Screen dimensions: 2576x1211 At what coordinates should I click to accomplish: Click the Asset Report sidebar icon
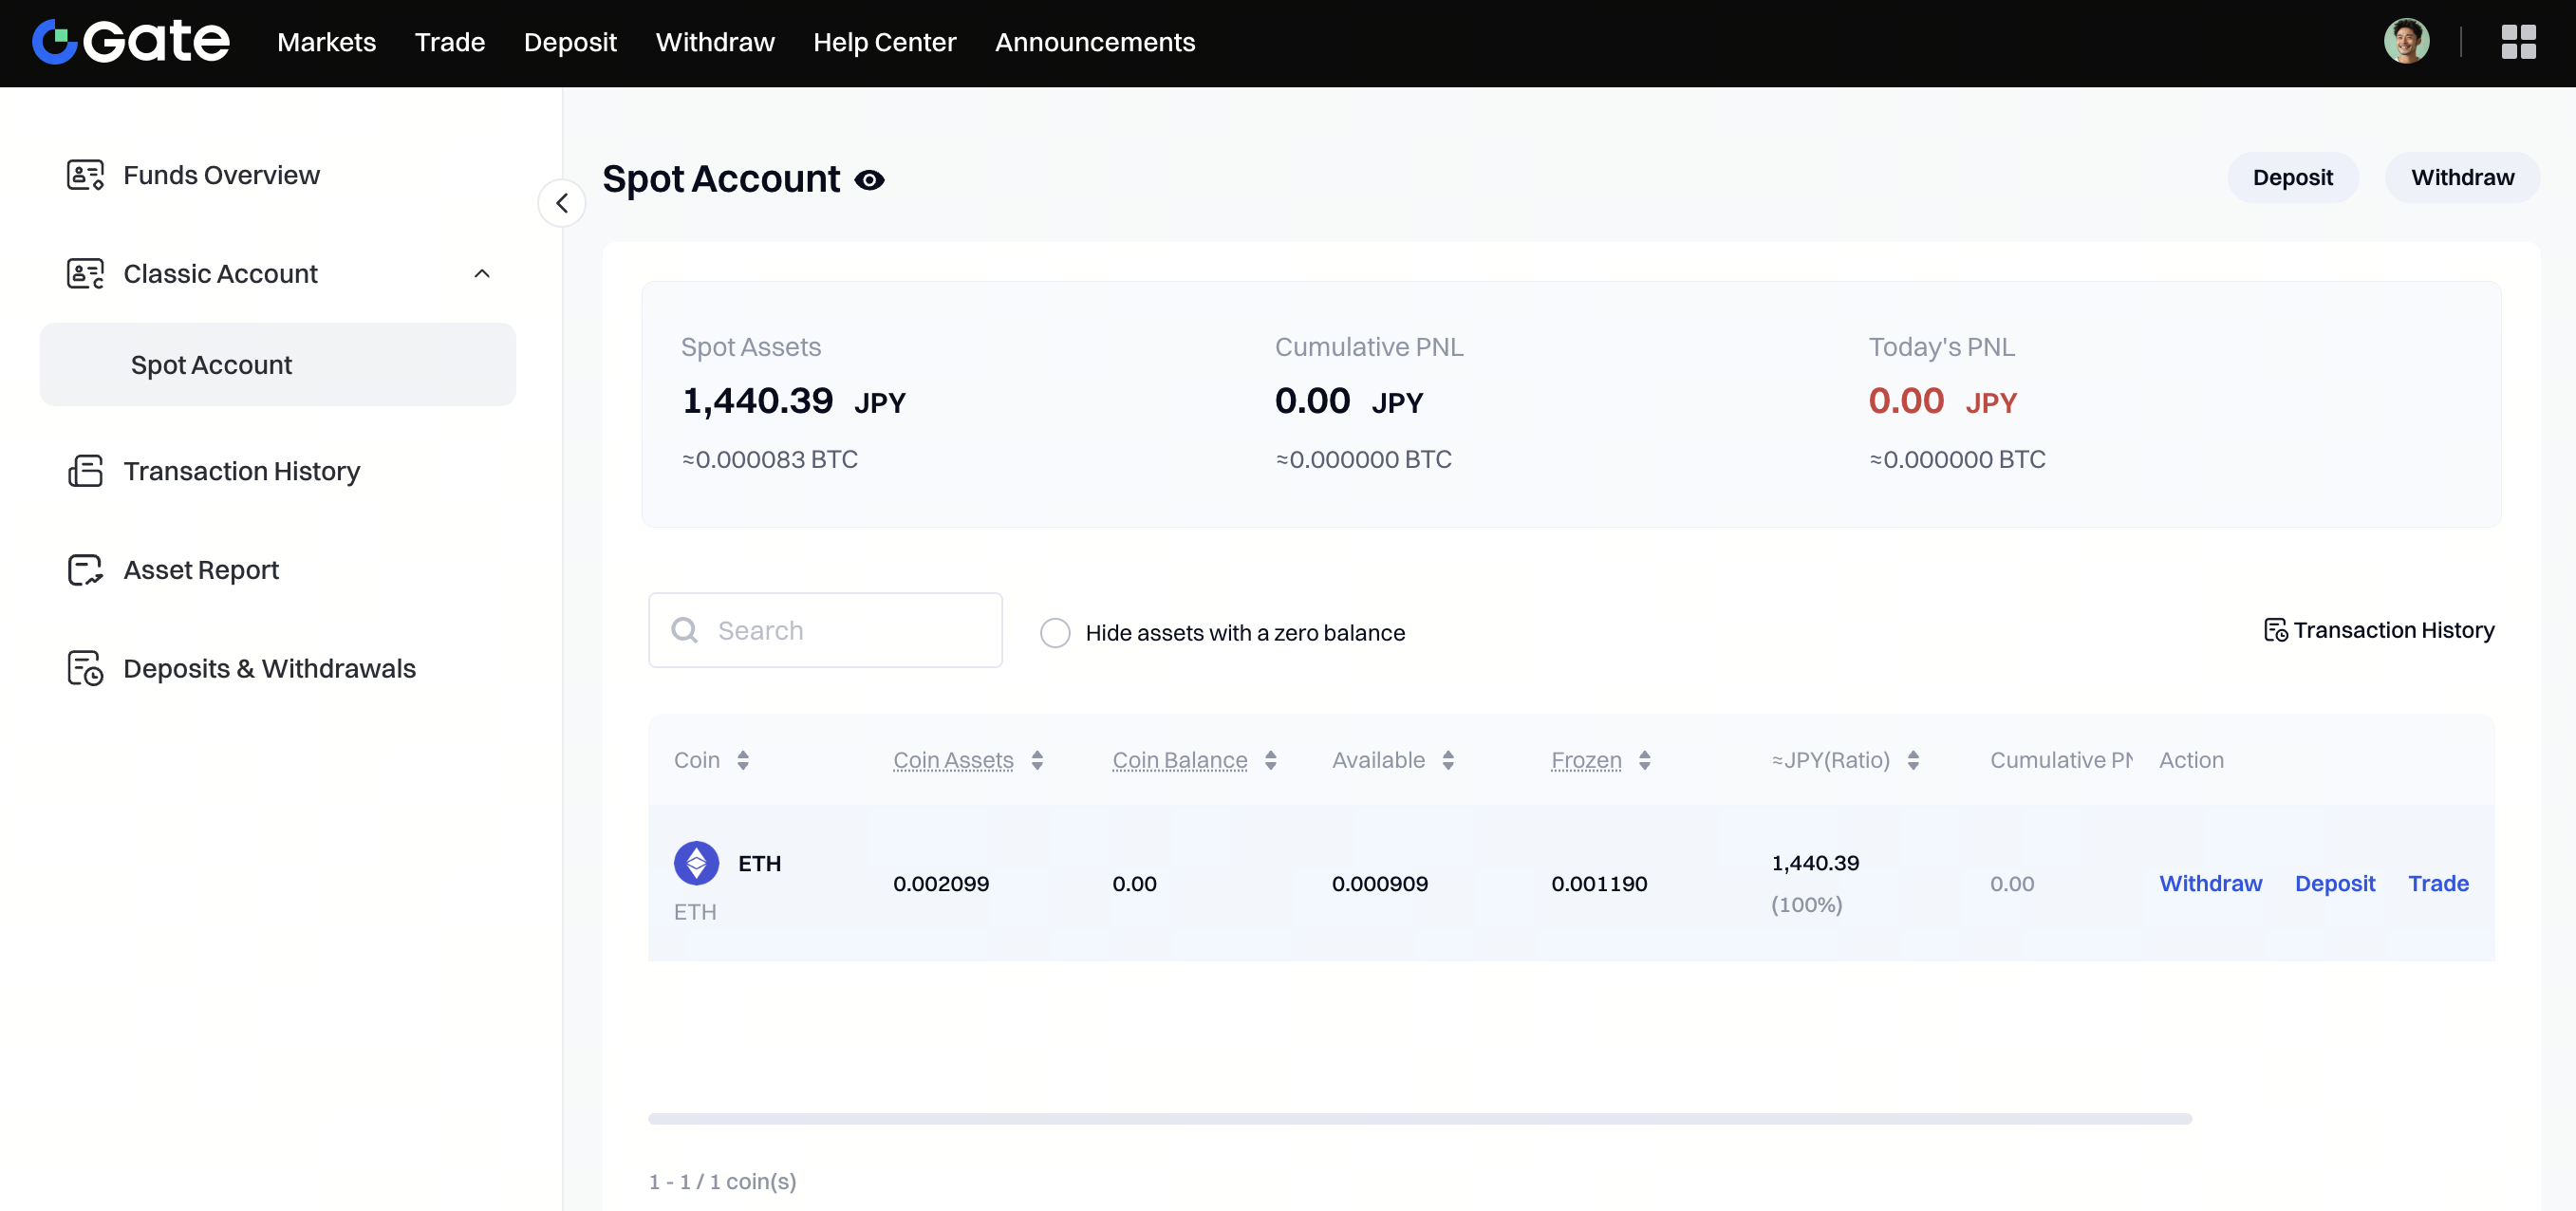coord(85,570)
